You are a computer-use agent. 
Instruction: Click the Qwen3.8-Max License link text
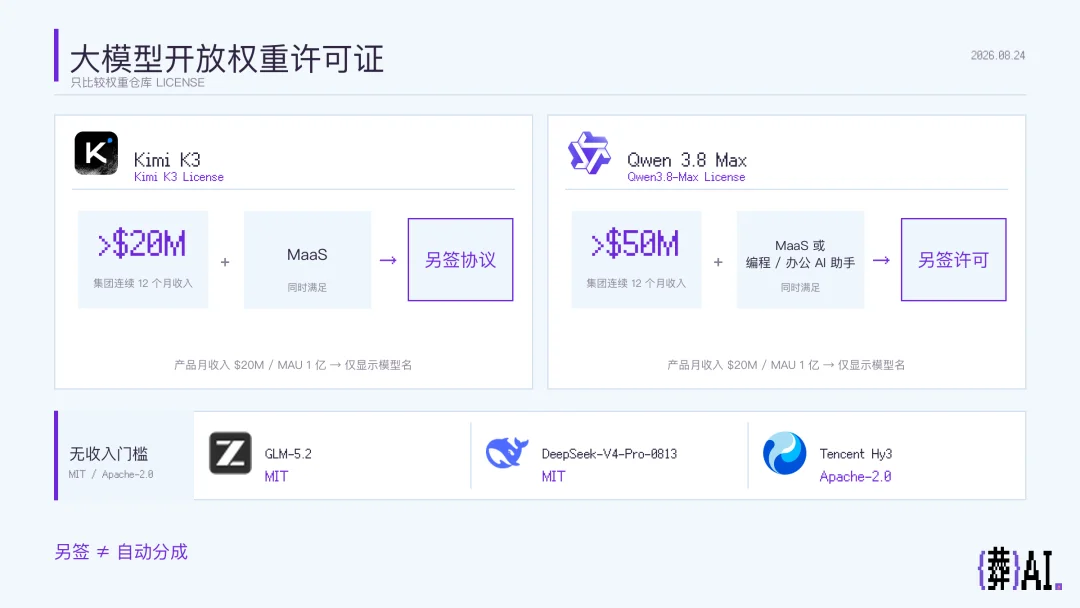pos(686,177)
